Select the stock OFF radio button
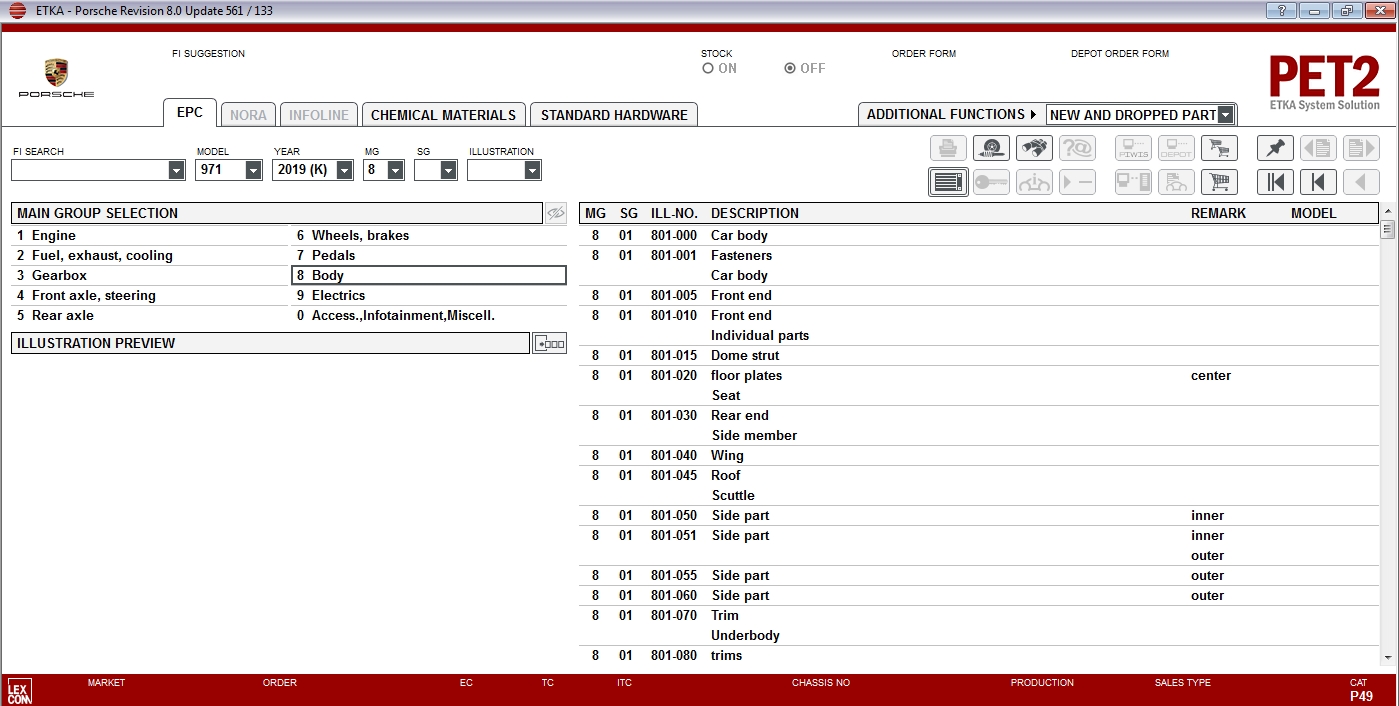1399x706 pixels. (790, 69)
